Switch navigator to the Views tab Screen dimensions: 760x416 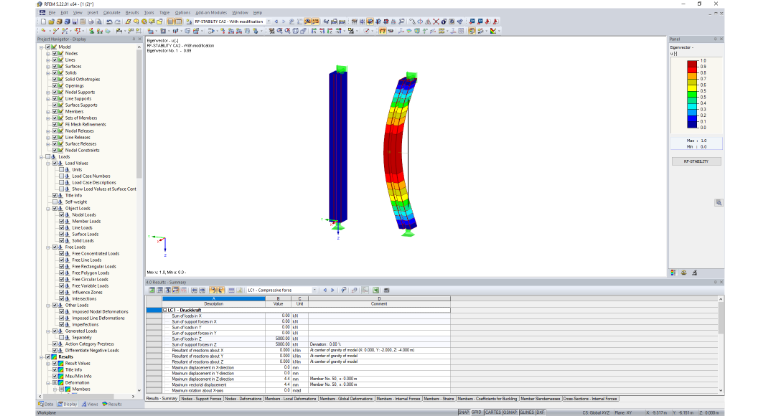(90, 404)
